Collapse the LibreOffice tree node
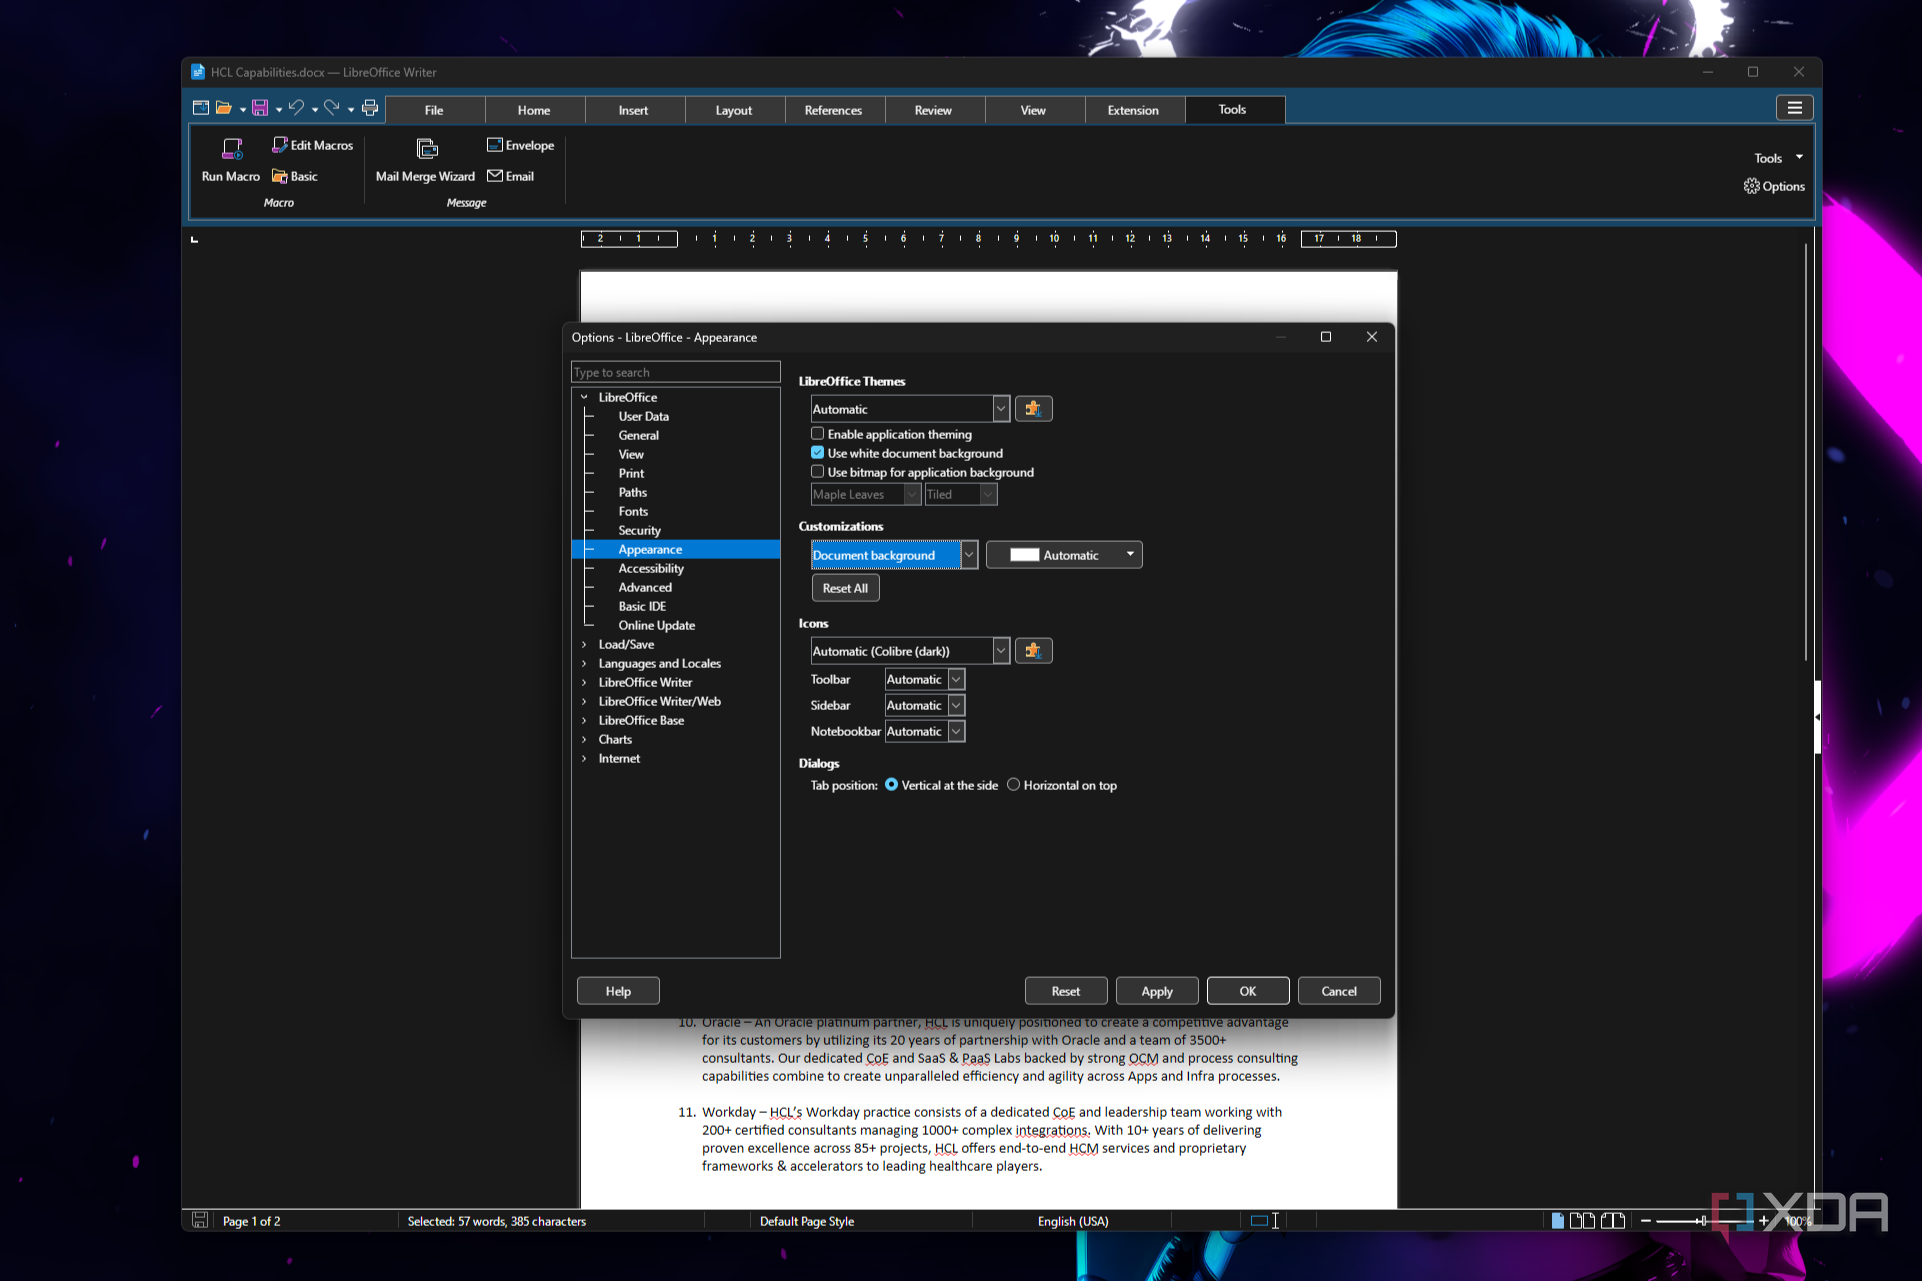The image size is (1922, 1281). pos(584,397)
